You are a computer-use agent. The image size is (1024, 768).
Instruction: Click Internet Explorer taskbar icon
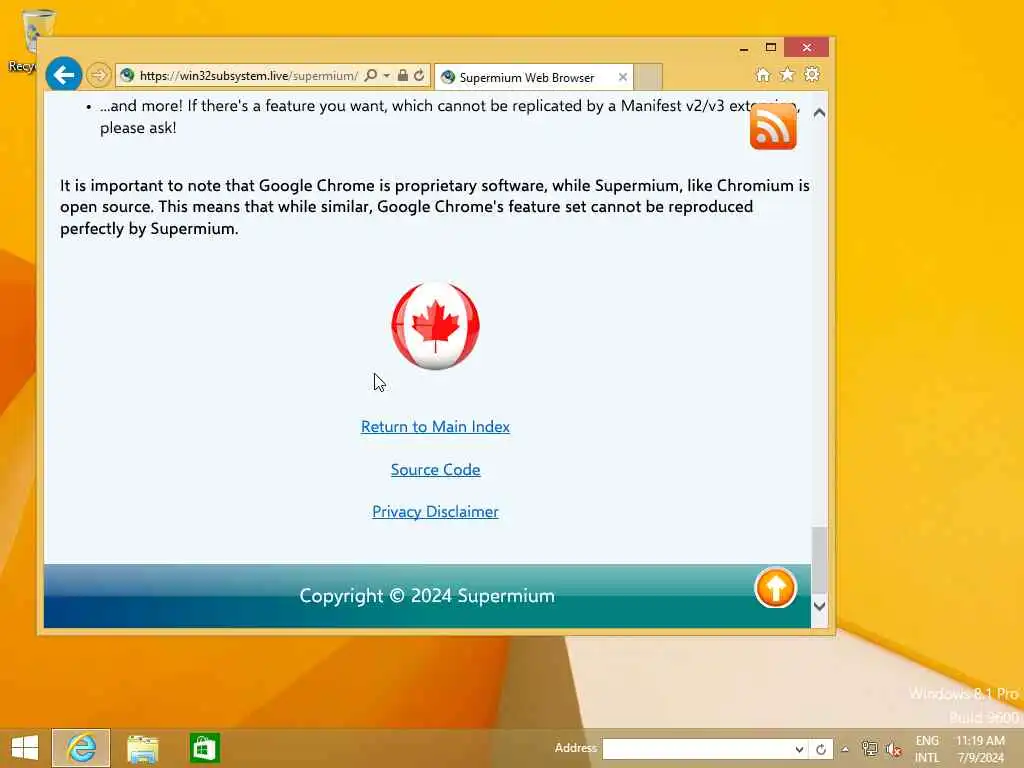(81, 748)
